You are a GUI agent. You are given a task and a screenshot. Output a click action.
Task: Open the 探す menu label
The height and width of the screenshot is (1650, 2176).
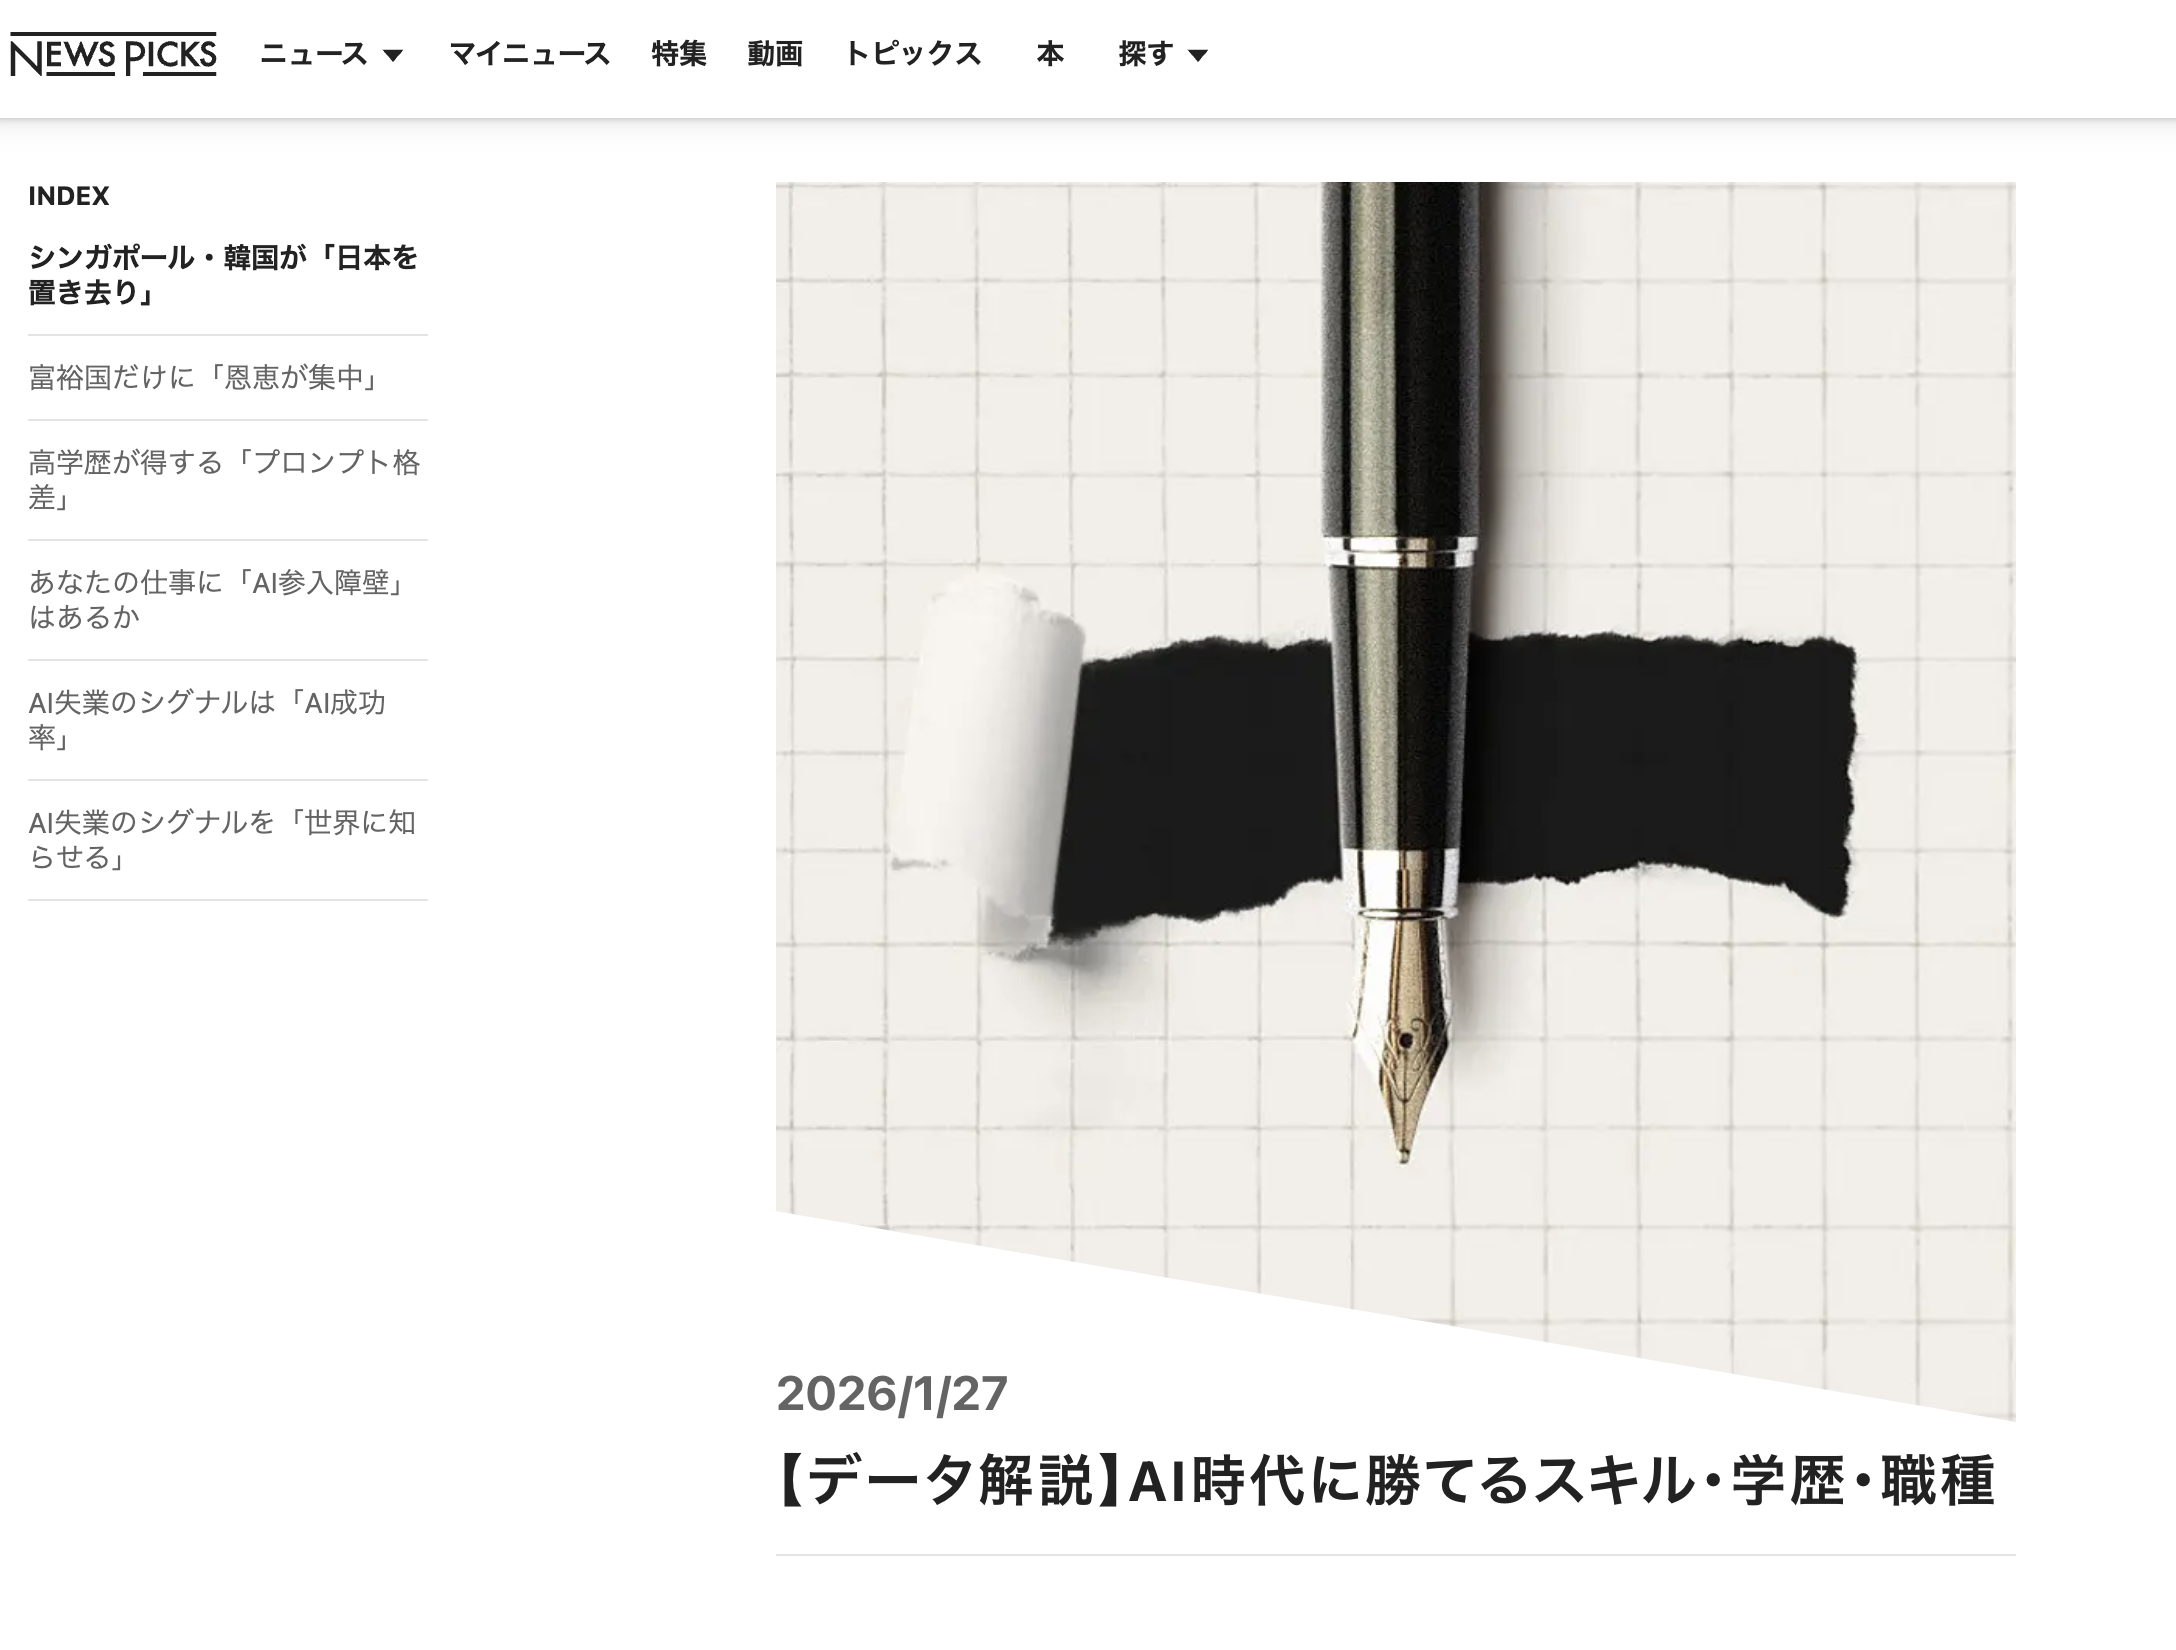tap(1146, 54)
